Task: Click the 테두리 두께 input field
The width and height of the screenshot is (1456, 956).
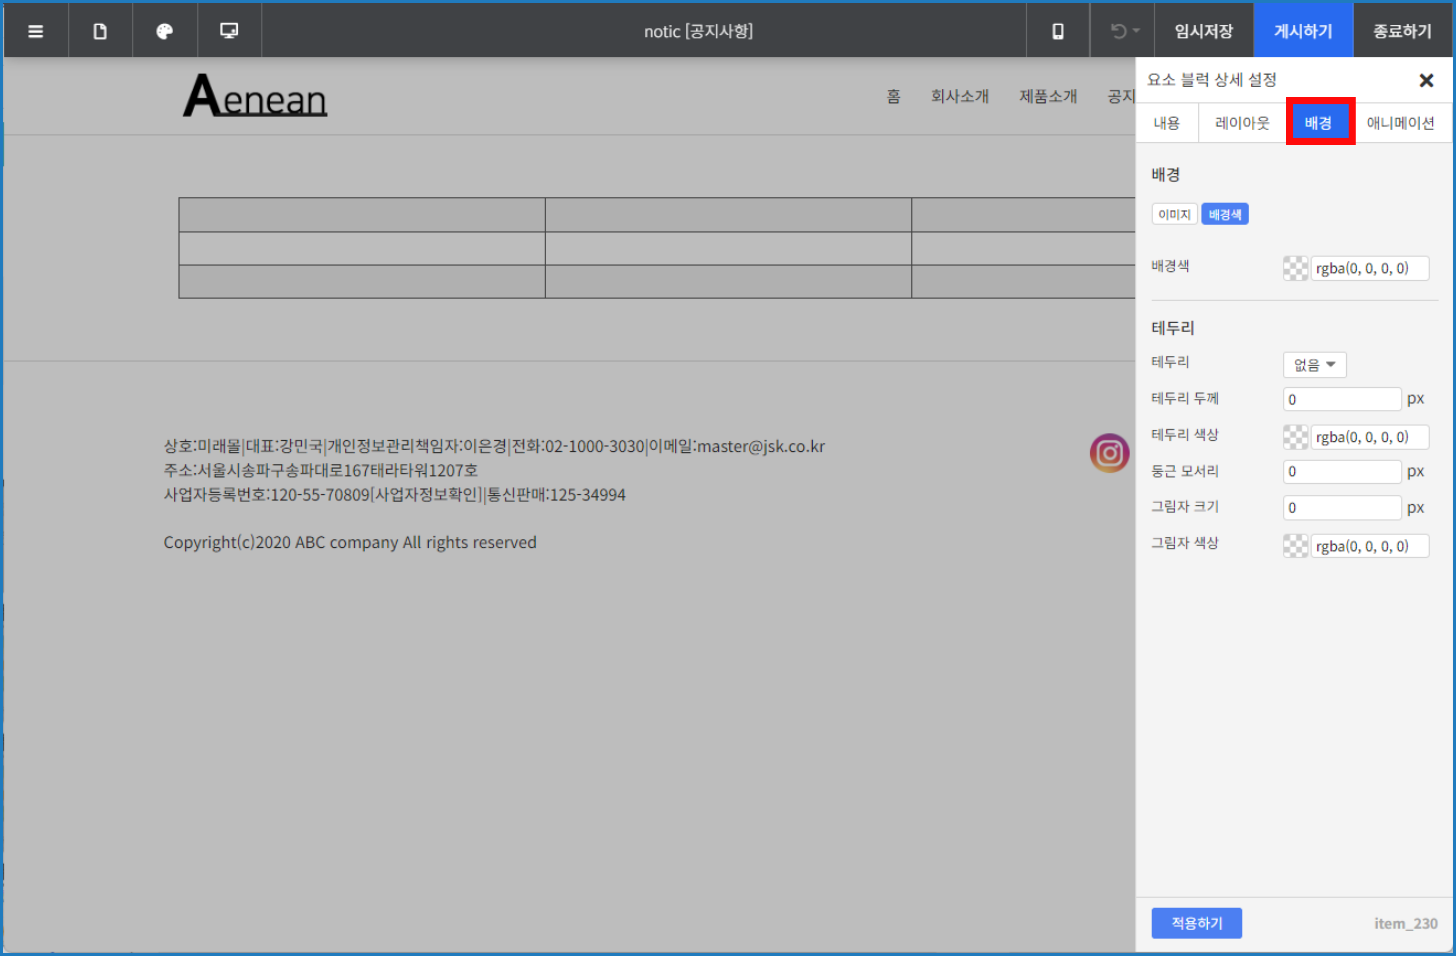Action: [x=1342, y=399]
